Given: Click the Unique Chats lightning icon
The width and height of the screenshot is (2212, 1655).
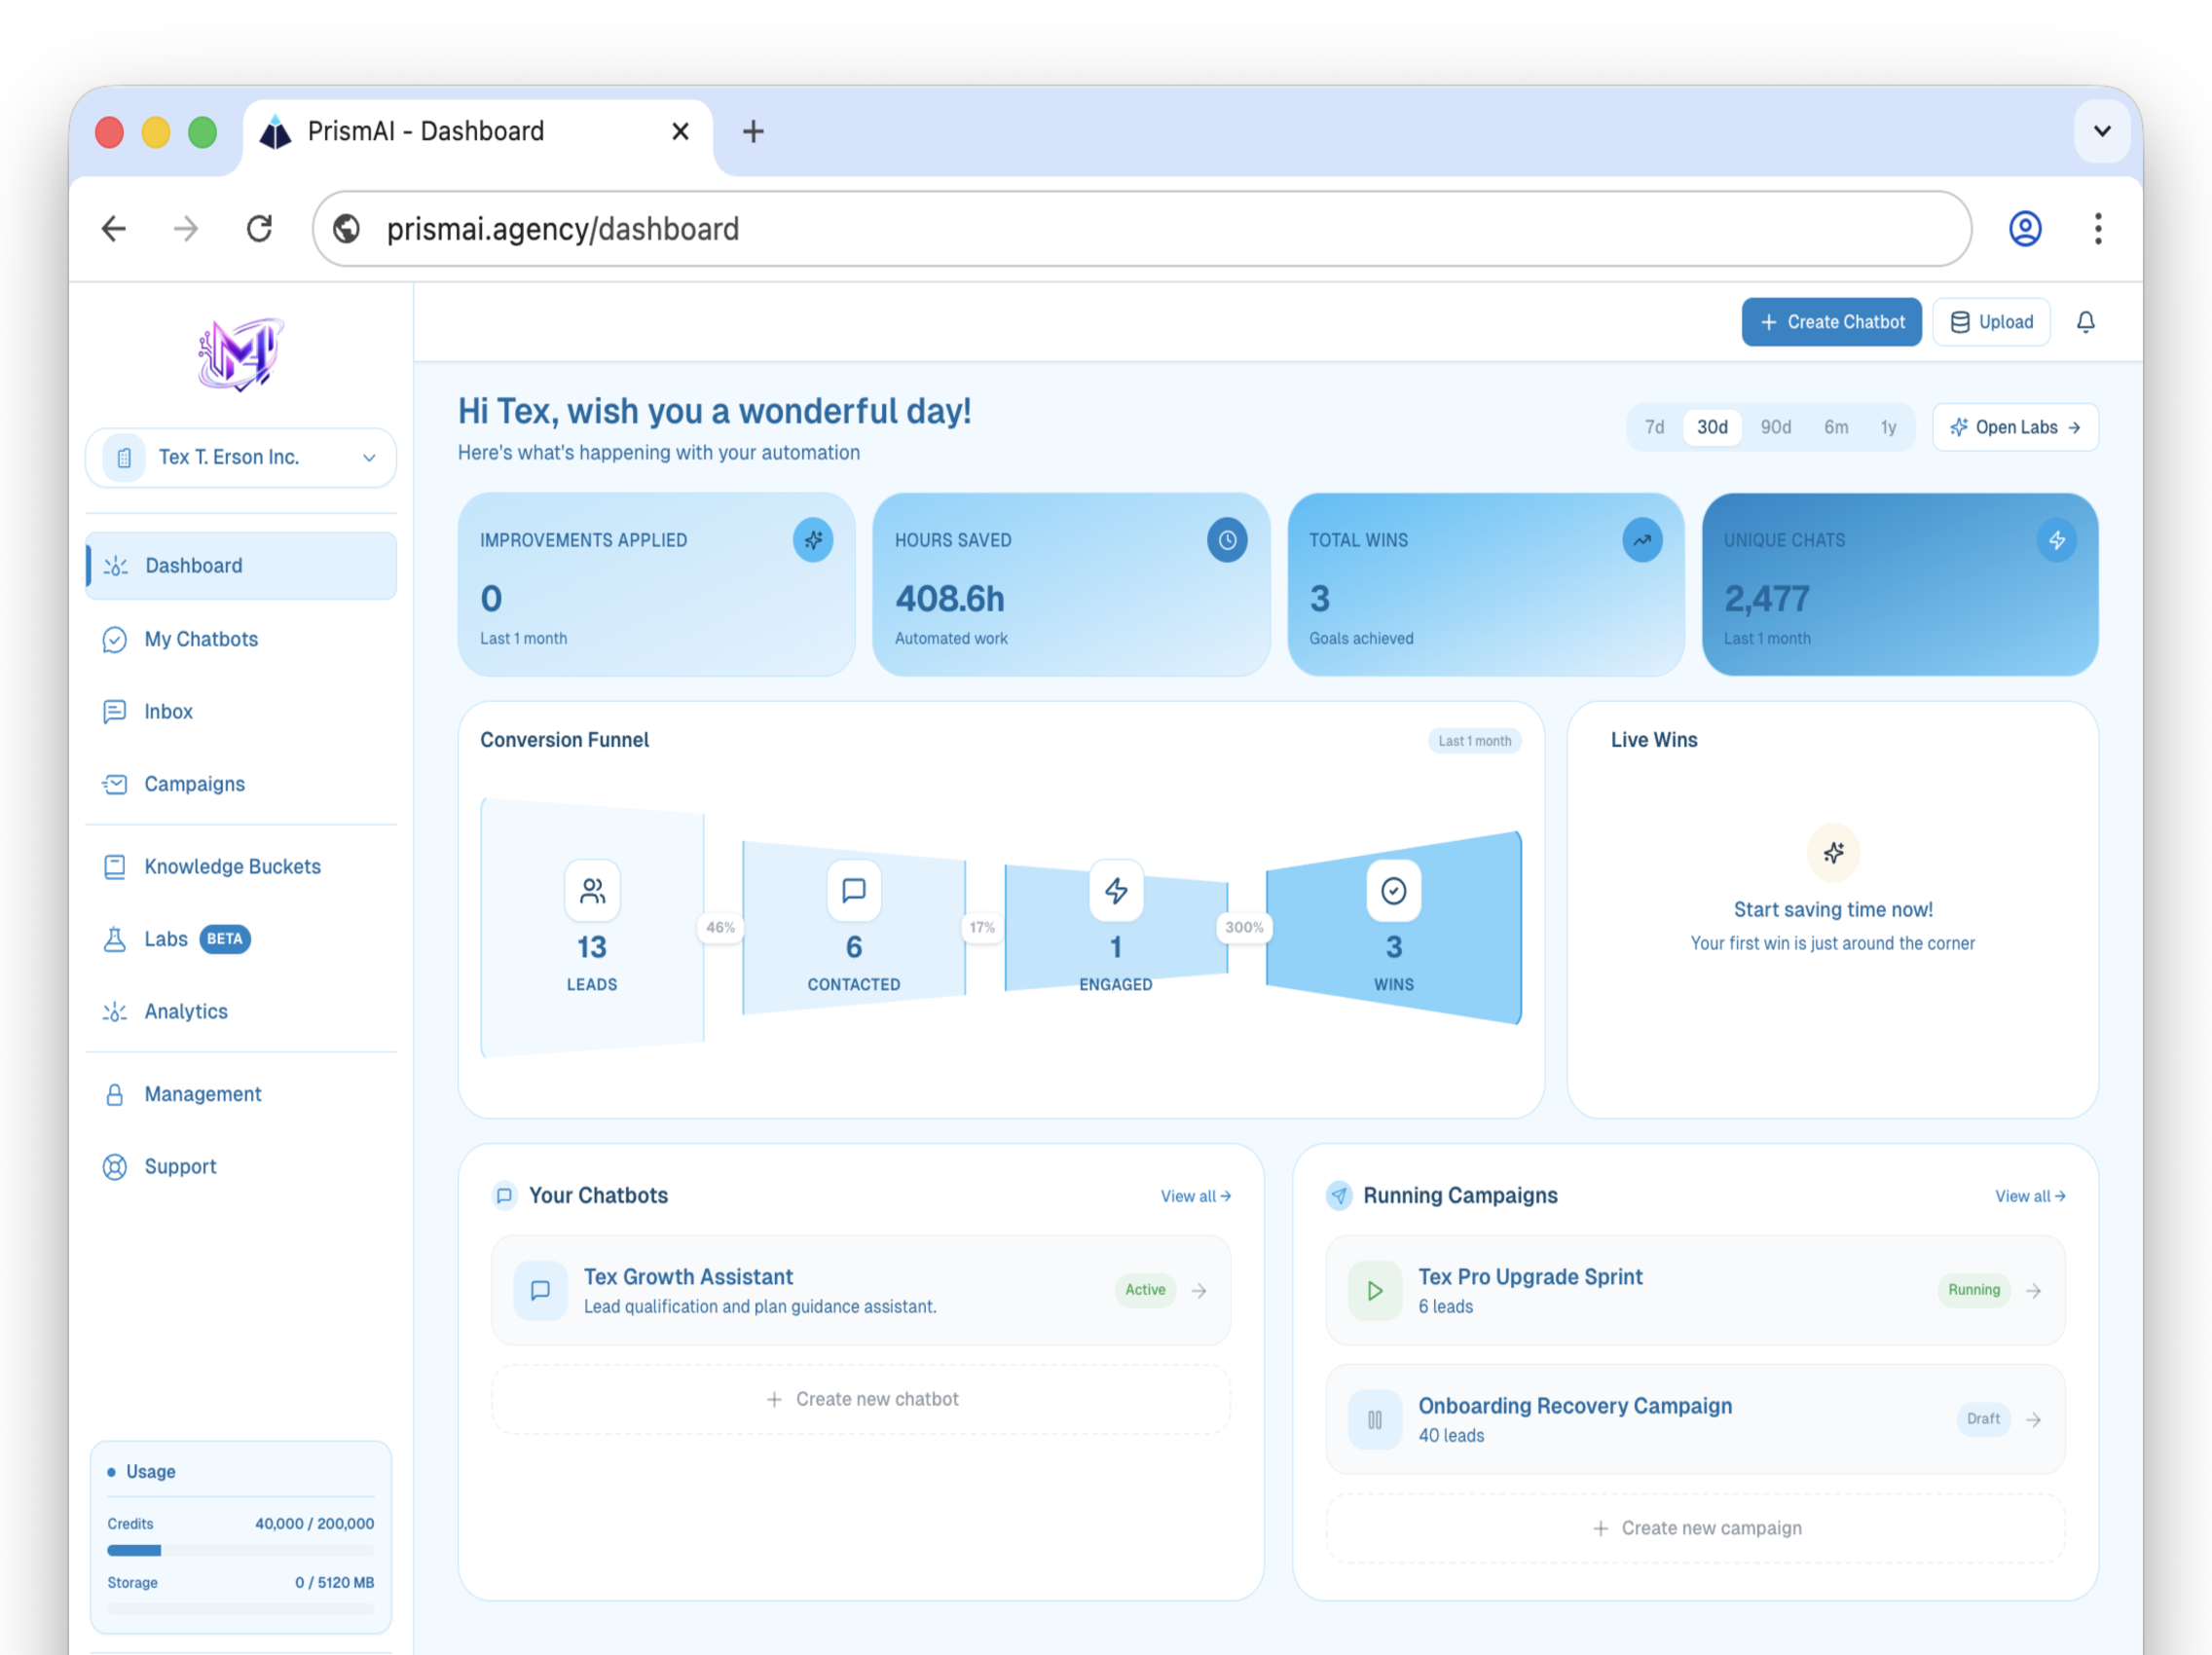Looking at the screenshot, I should (x=2056, y=540).
